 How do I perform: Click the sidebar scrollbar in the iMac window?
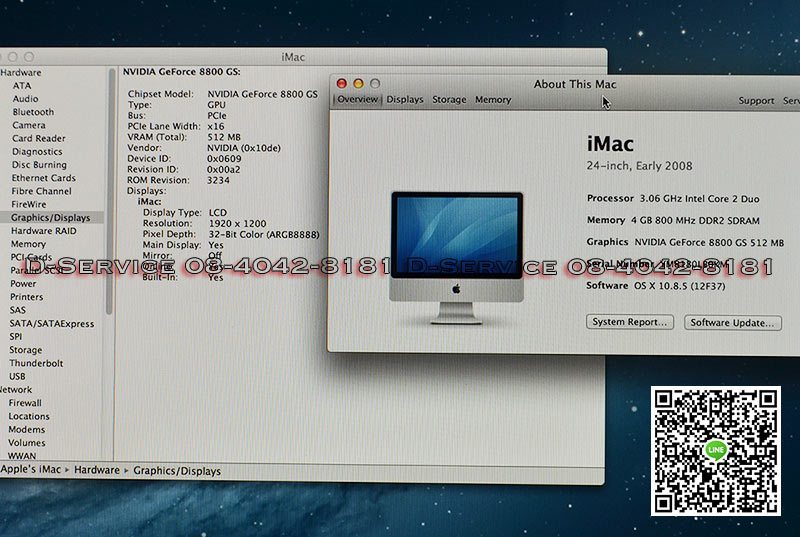(110, 191)
